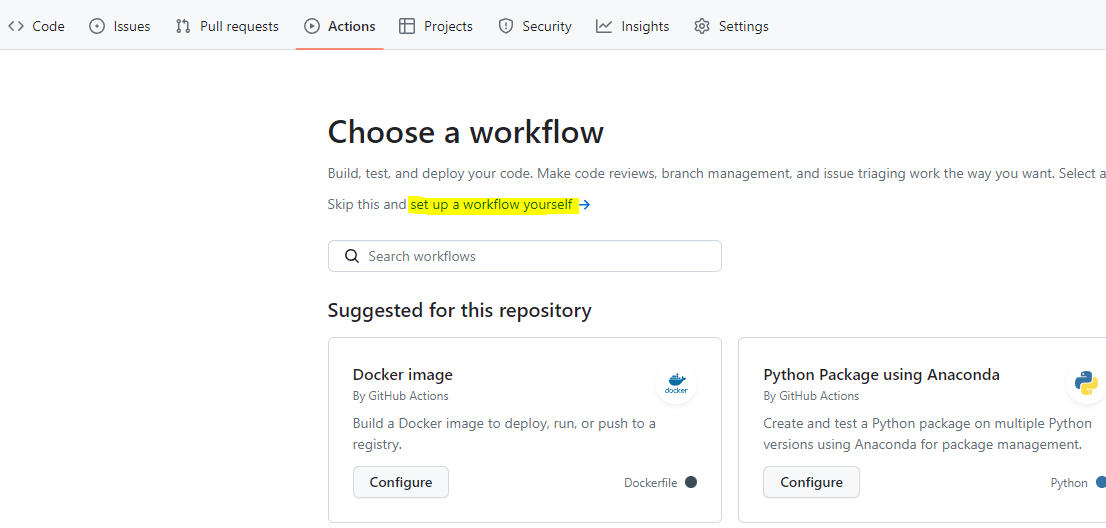Viewport: 1106px width, 528px height.
Task: Open the Code tab
Action: click(x=36, y=27)
